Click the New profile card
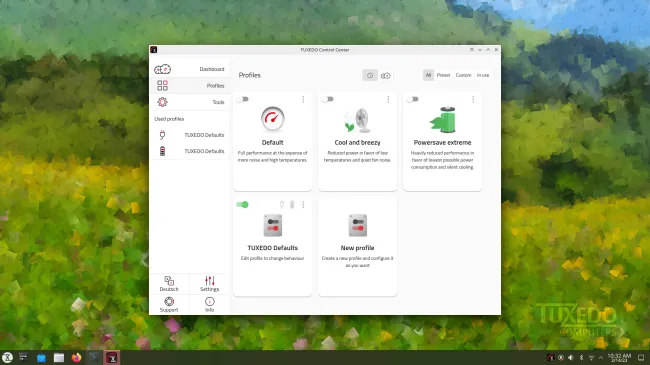 [x=357, y=247]
